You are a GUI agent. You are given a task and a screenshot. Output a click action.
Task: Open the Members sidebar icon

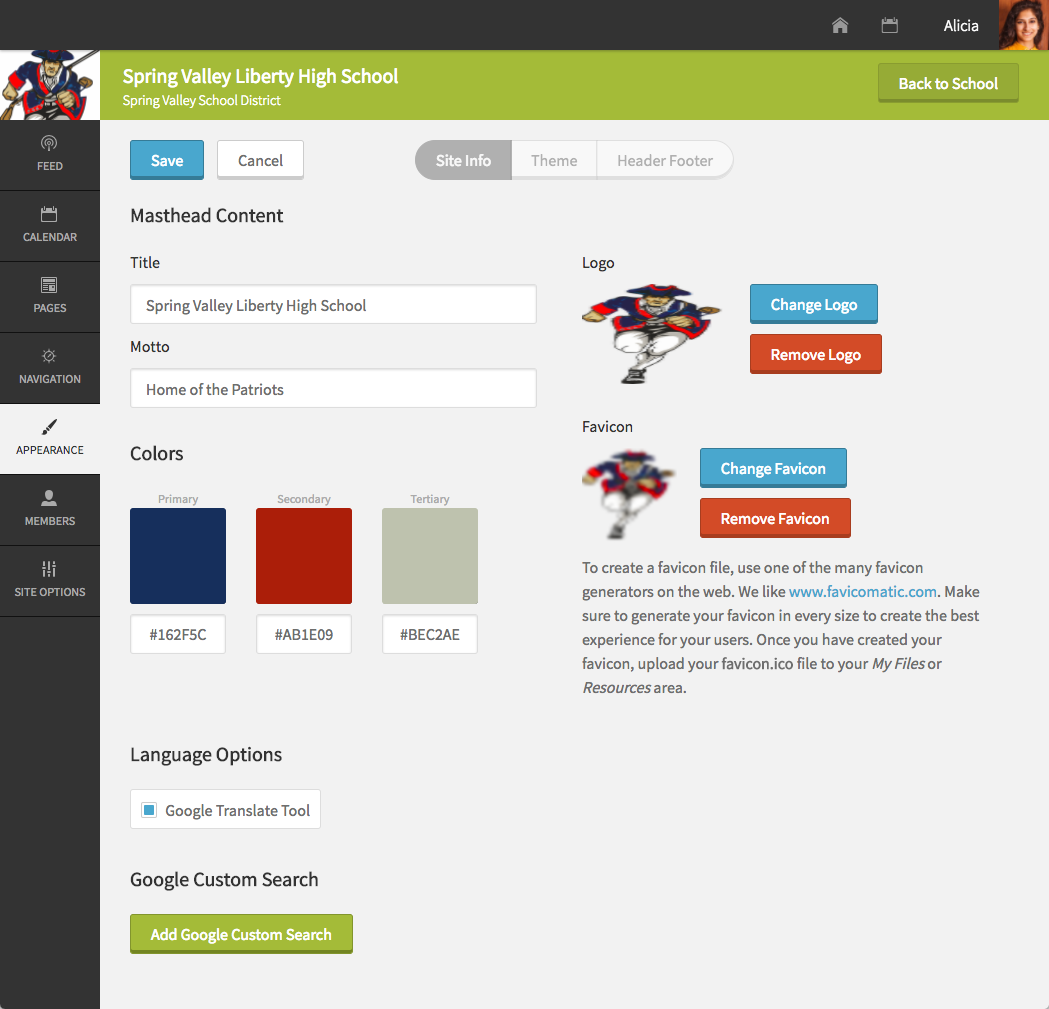50,498
